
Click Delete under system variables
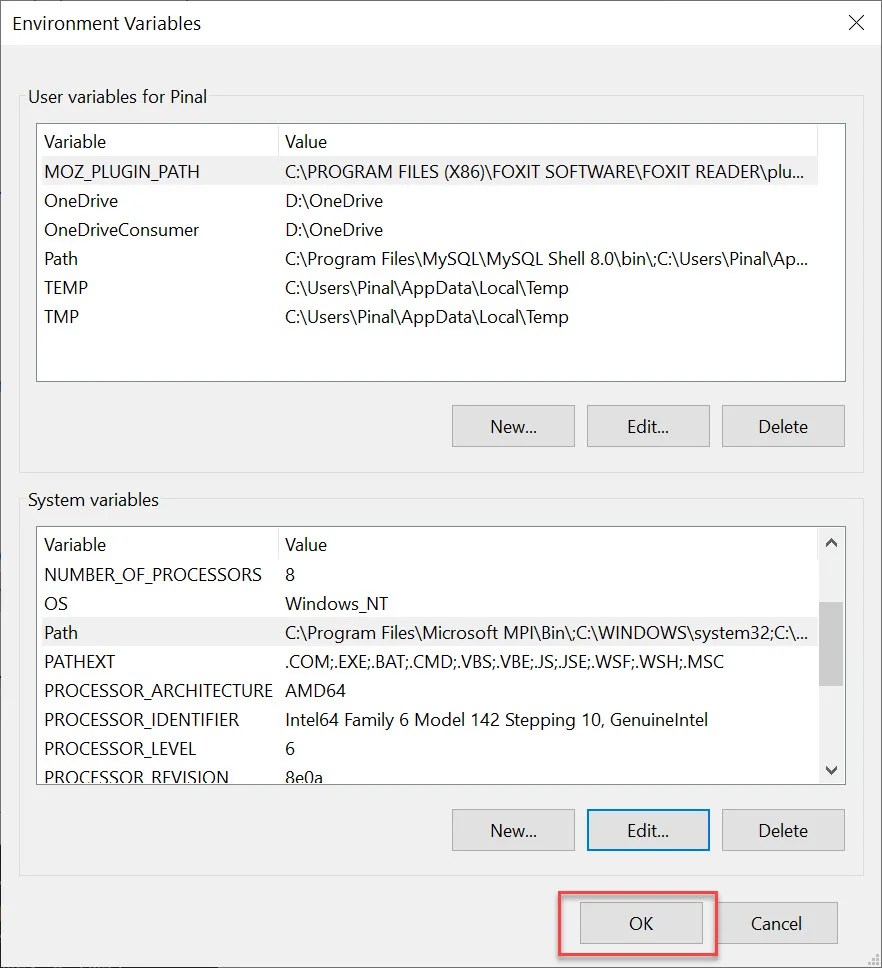(x=783, y=829)
